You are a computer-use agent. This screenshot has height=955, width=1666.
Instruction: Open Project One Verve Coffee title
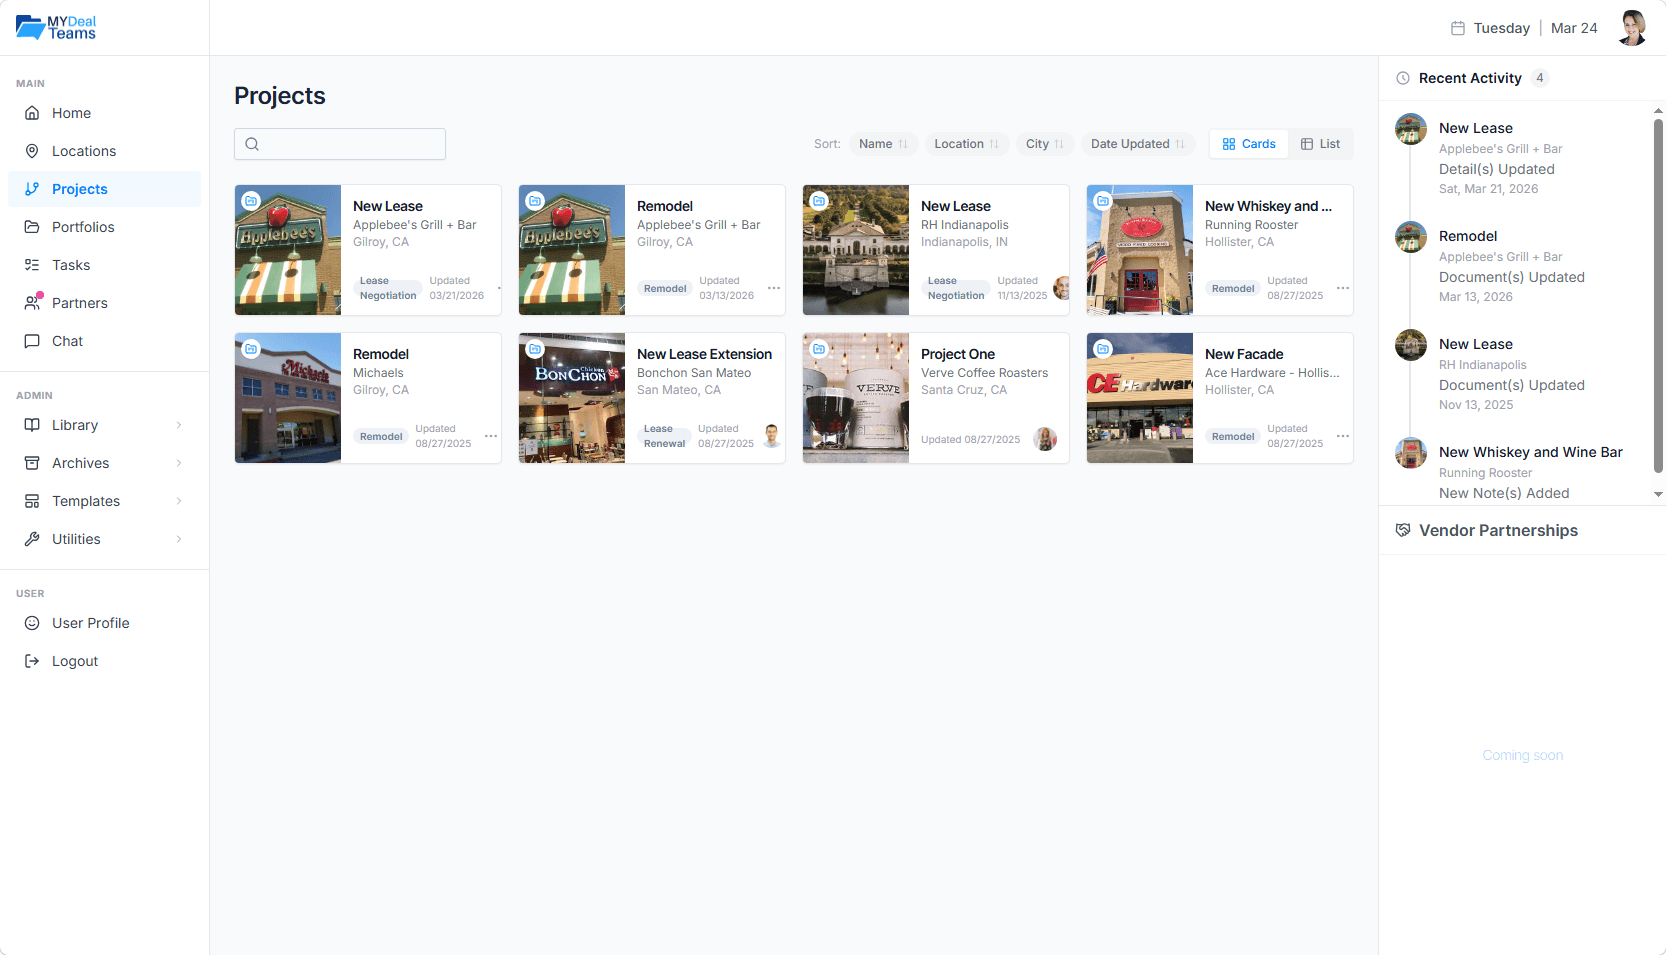(x=958, y=354)
